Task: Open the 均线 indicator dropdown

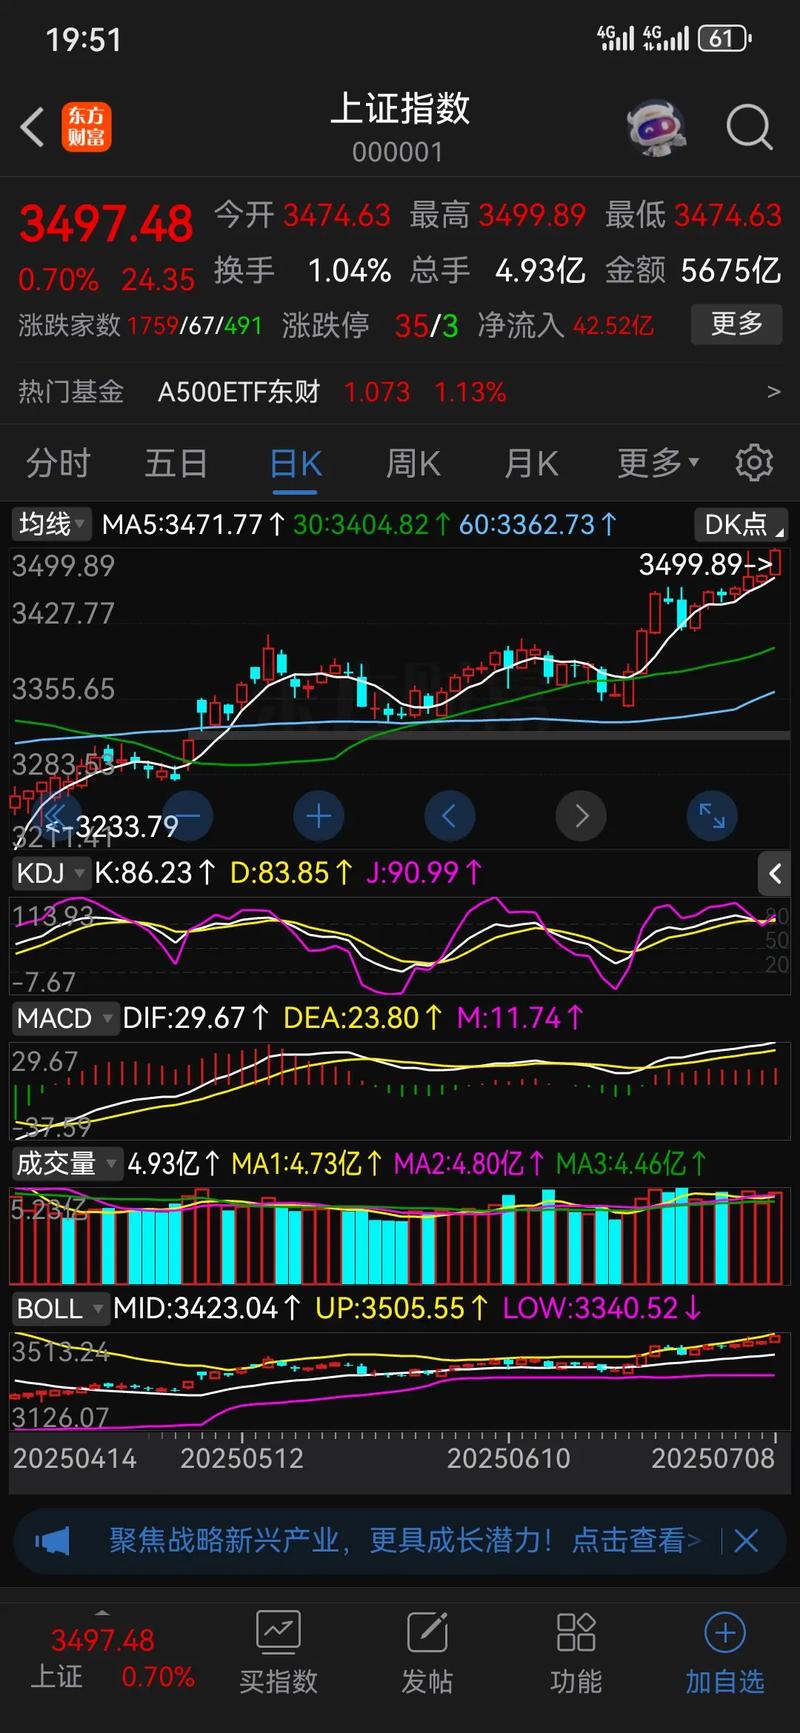Action: 52,524
